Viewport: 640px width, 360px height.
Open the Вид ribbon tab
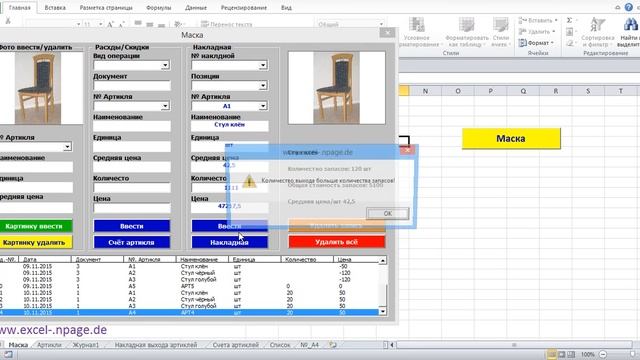point(286,8)
